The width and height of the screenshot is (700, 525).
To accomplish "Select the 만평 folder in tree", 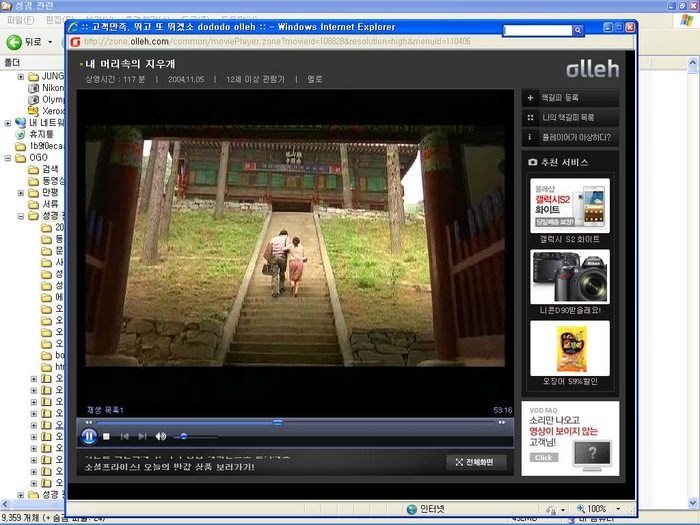I will [x=43, y=192].
